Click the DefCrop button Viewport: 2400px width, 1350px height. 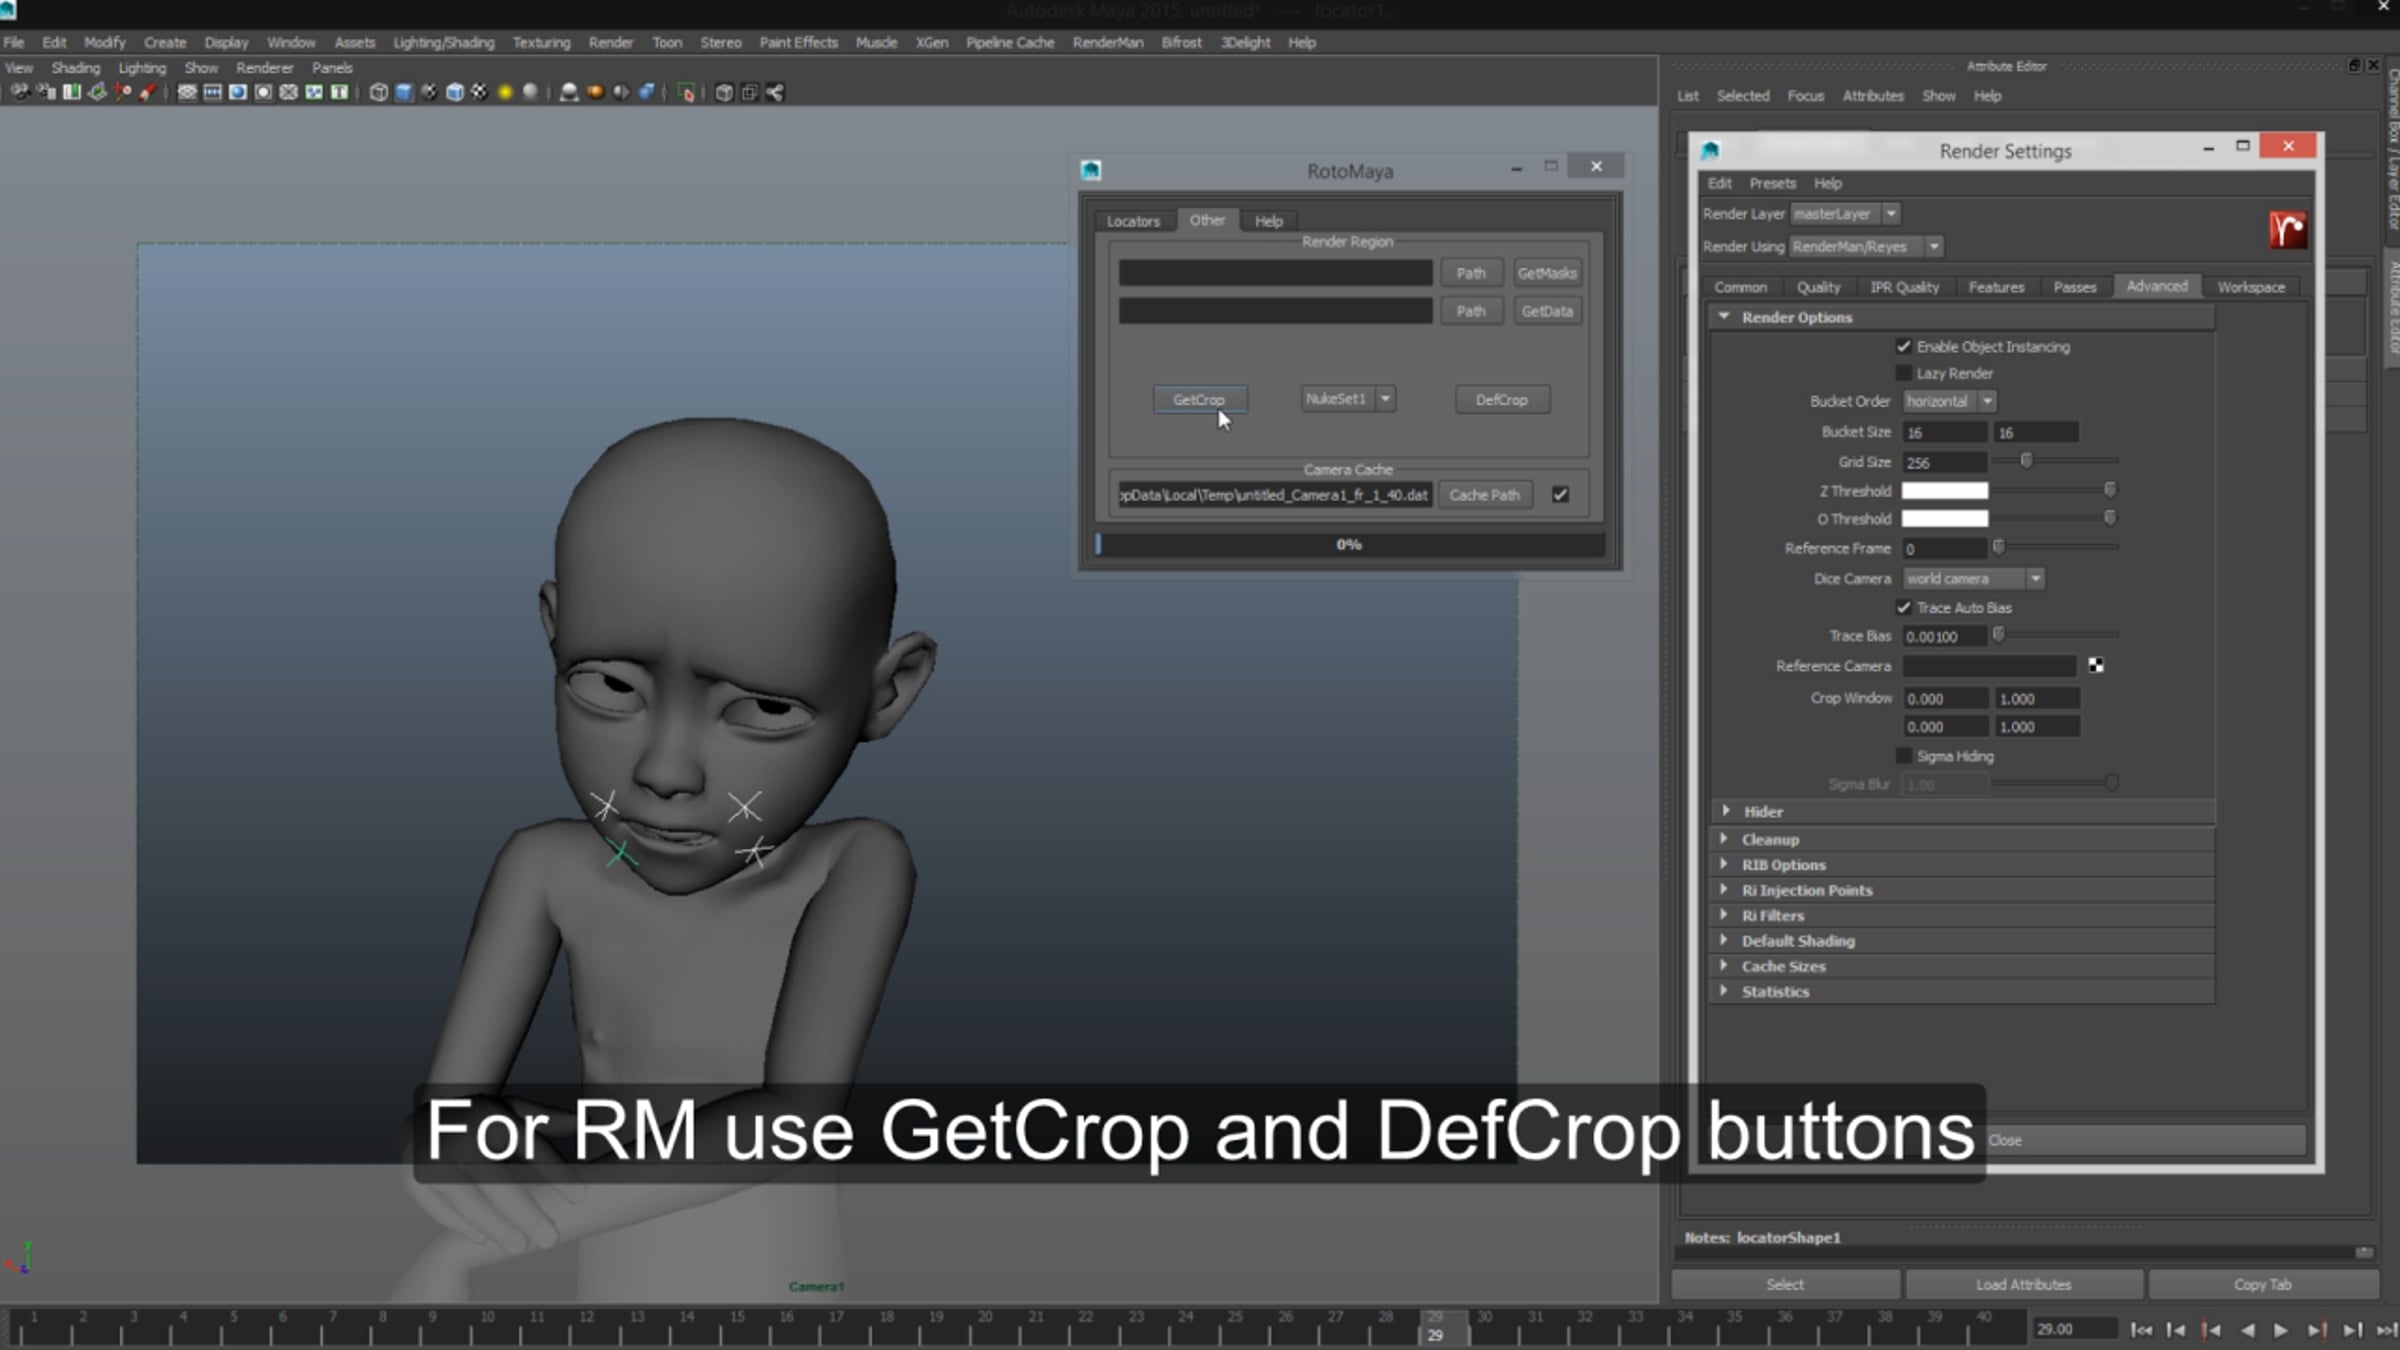pyautogui.click(x=1502, y=400)
